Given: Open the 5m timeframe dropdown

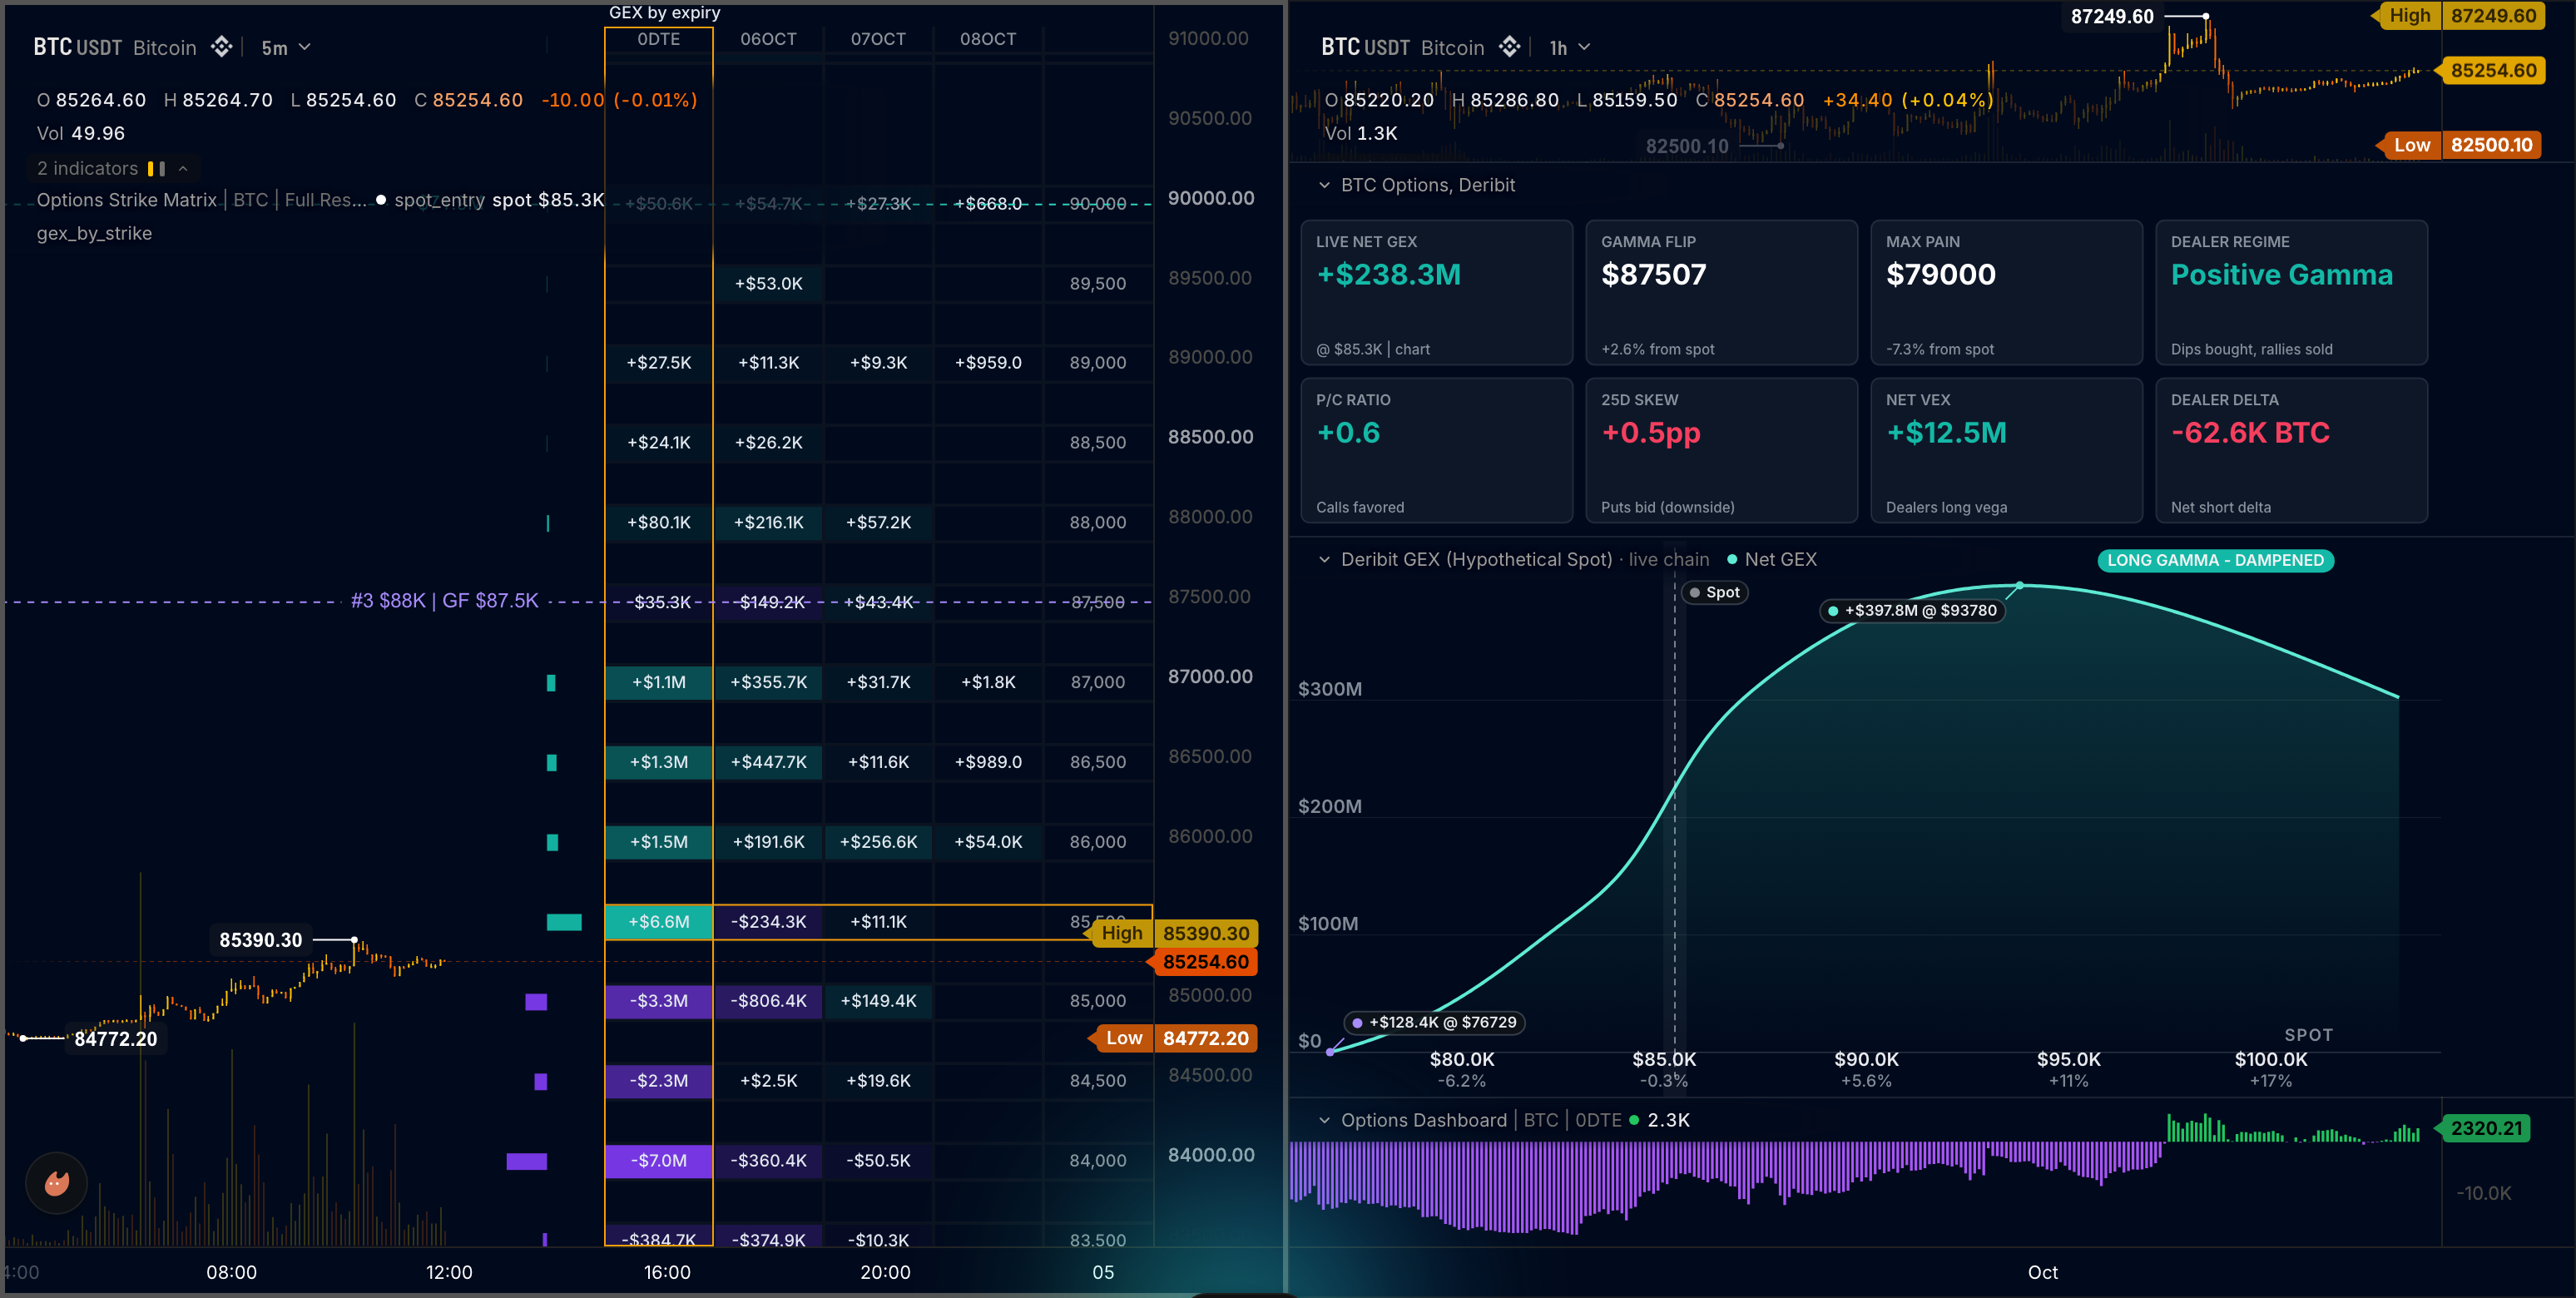Looking at the screenshot, I should pyautogui.click(x=286, y=48).
